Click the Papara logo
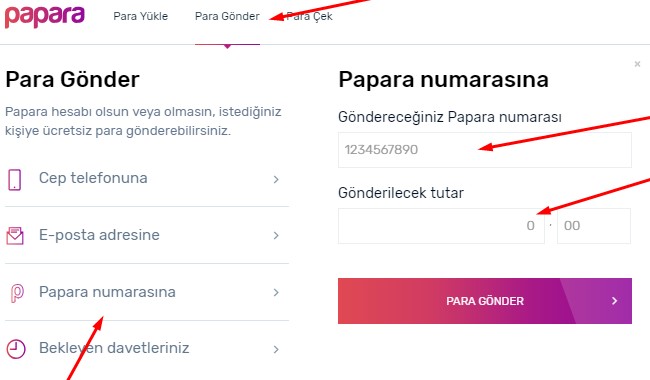This screenshot has width=650, height=380. [45, 17]
